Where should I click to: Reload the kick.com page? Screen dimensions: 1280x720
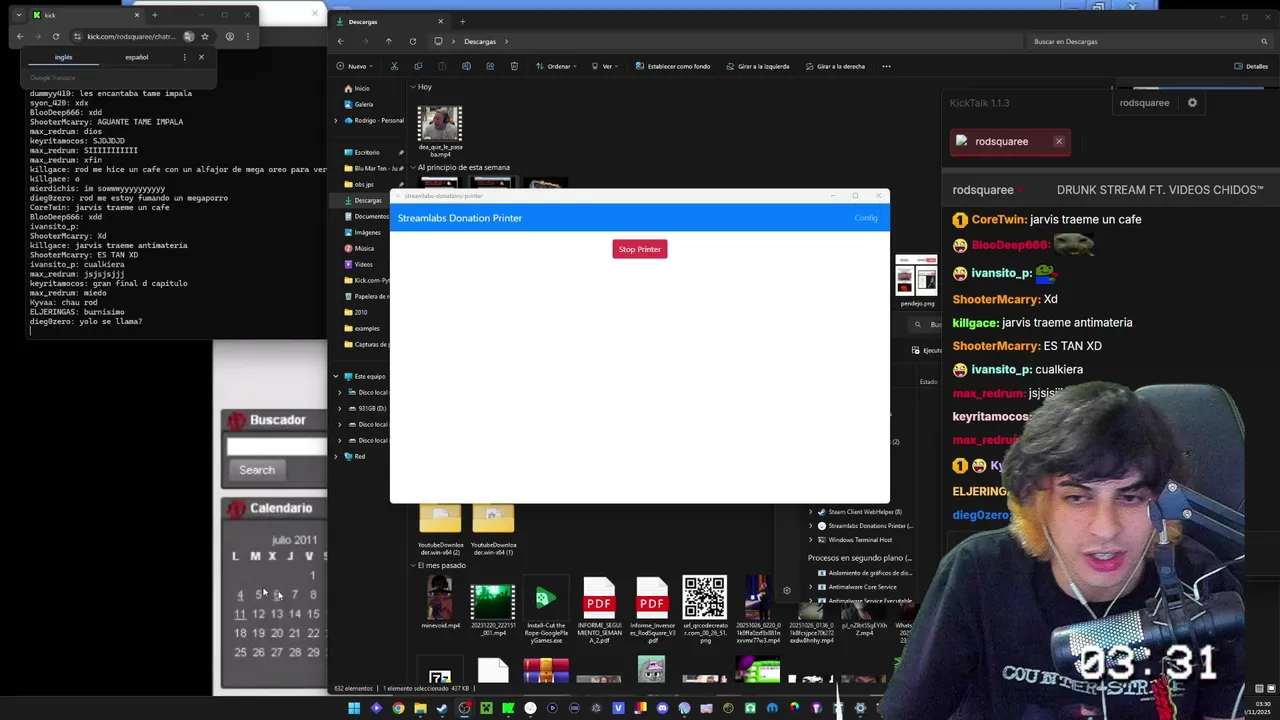click(56, 37)
